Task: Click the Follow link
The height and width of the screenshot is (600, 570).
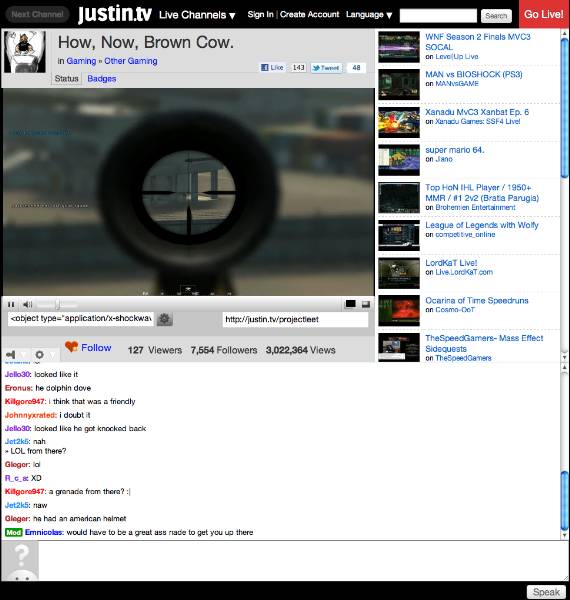Action: pos(96,347)
